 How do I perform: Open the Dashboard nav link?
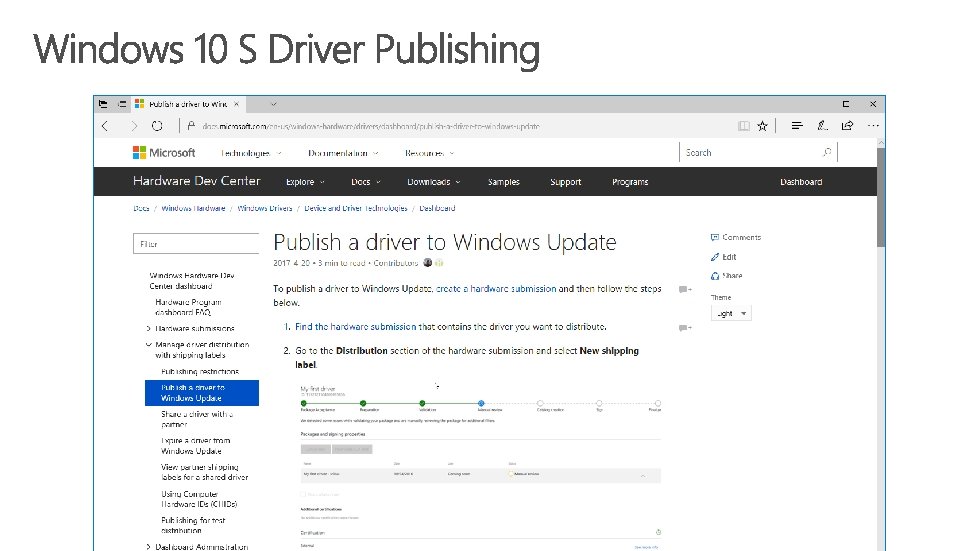tap(801, 182)
